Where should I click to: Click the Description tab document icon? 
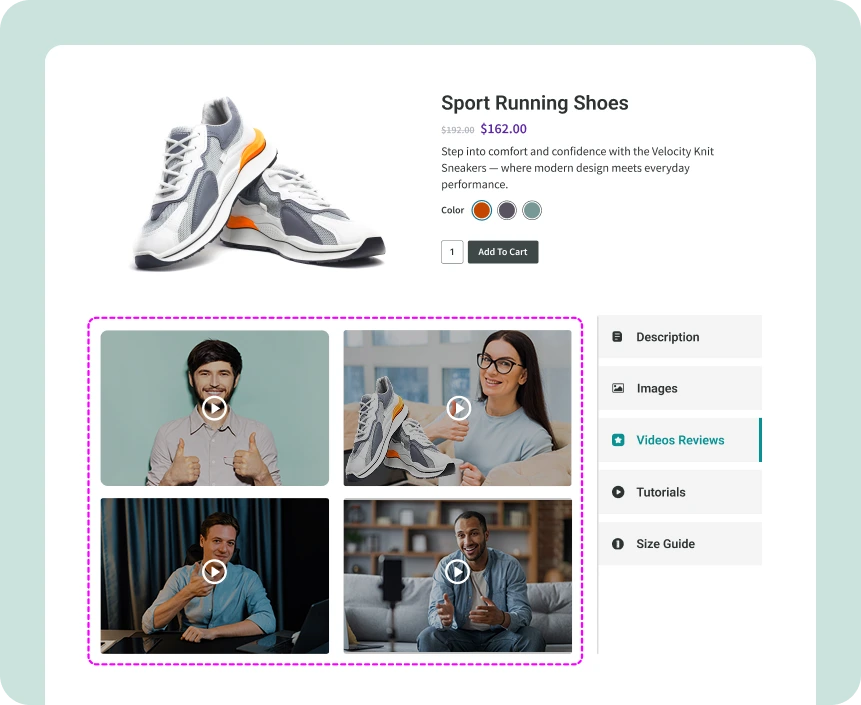(618, 337)
